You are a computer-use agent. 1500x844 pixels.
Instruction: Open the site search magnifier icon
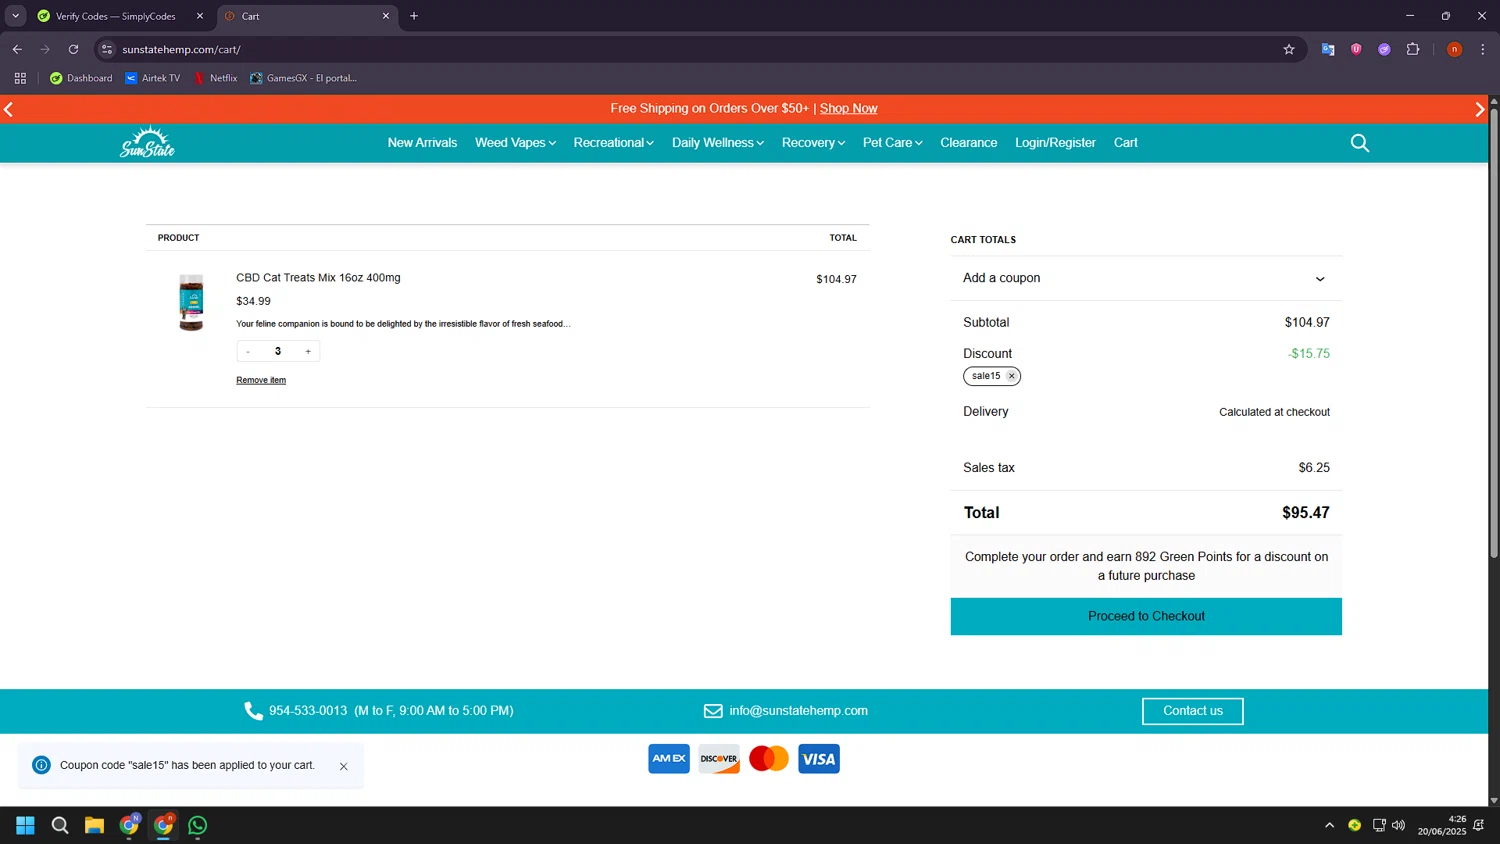point(1359,143)
